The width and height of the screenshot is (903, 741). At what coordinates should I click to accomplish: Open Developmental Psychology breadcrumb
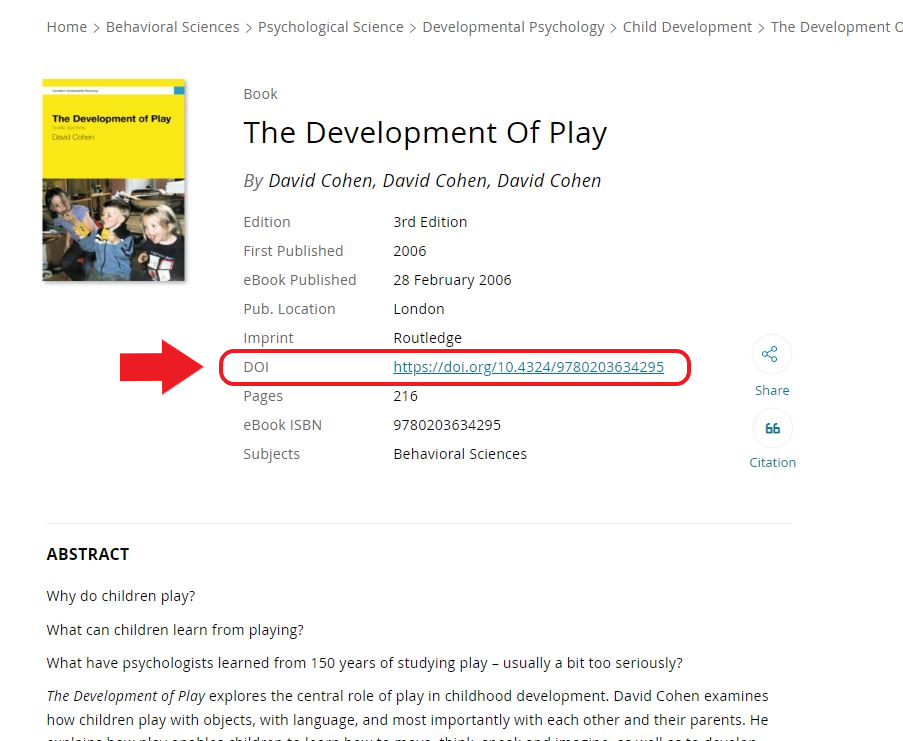(513, 27)
